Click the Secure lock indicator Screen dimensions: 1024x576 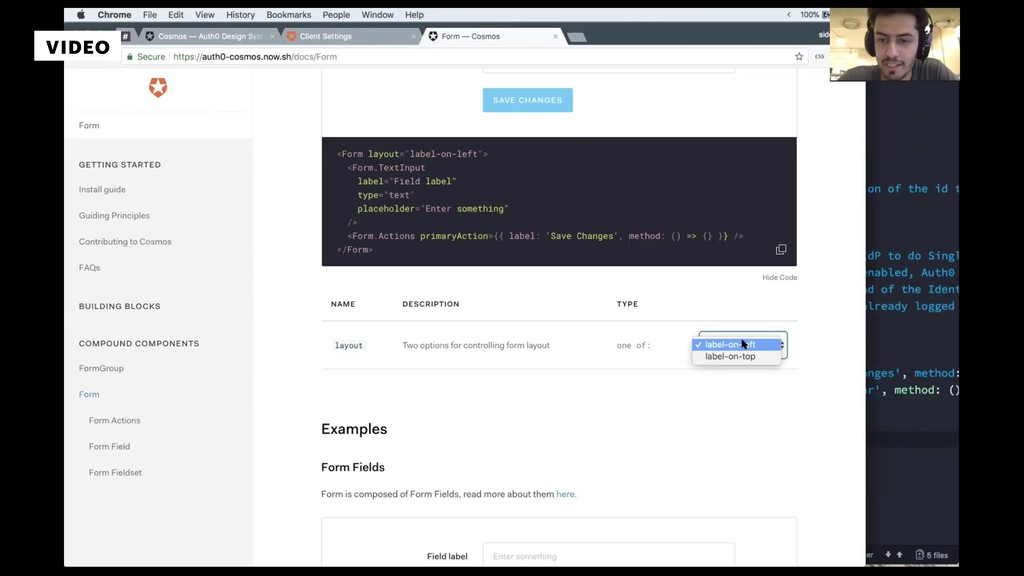146,57
